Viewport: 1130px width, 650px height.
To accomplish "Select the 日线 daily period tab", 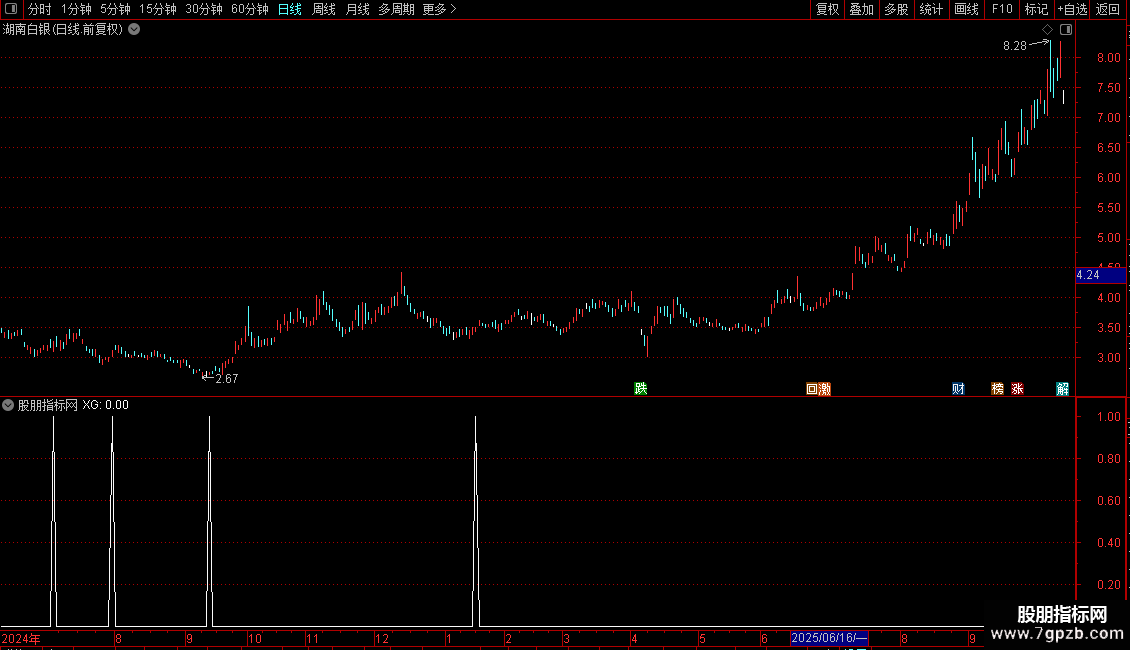I will coord(290,9).
